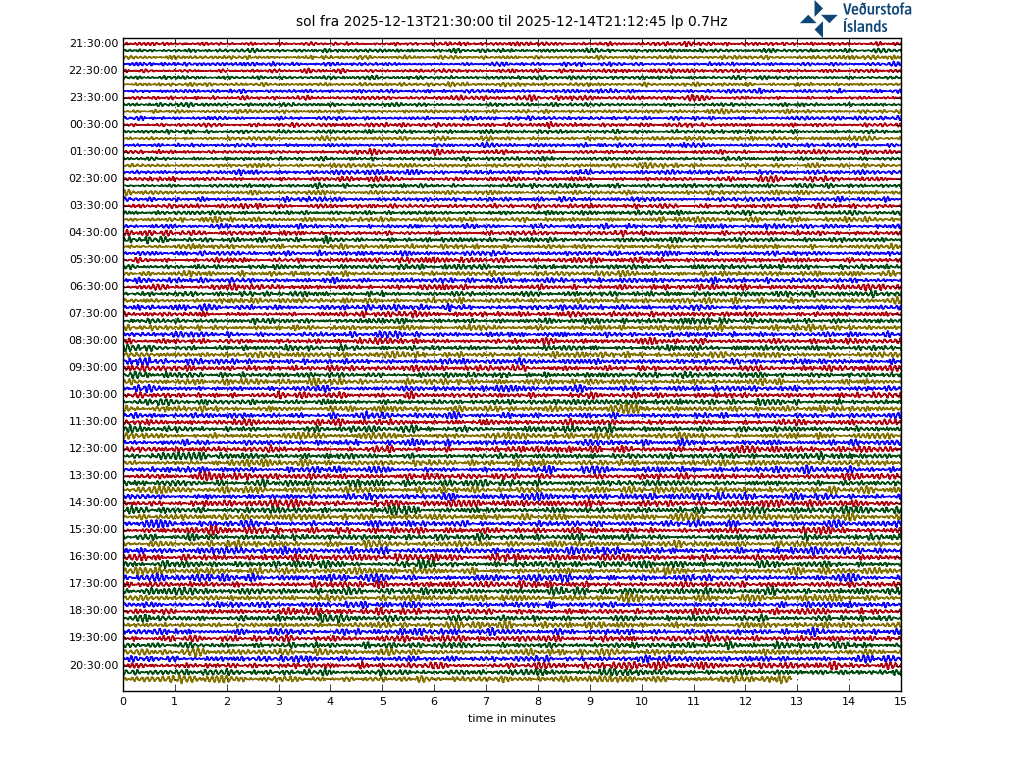
Task: Click the 10 minute axis tick label
Action: click(x=641, y=701)
